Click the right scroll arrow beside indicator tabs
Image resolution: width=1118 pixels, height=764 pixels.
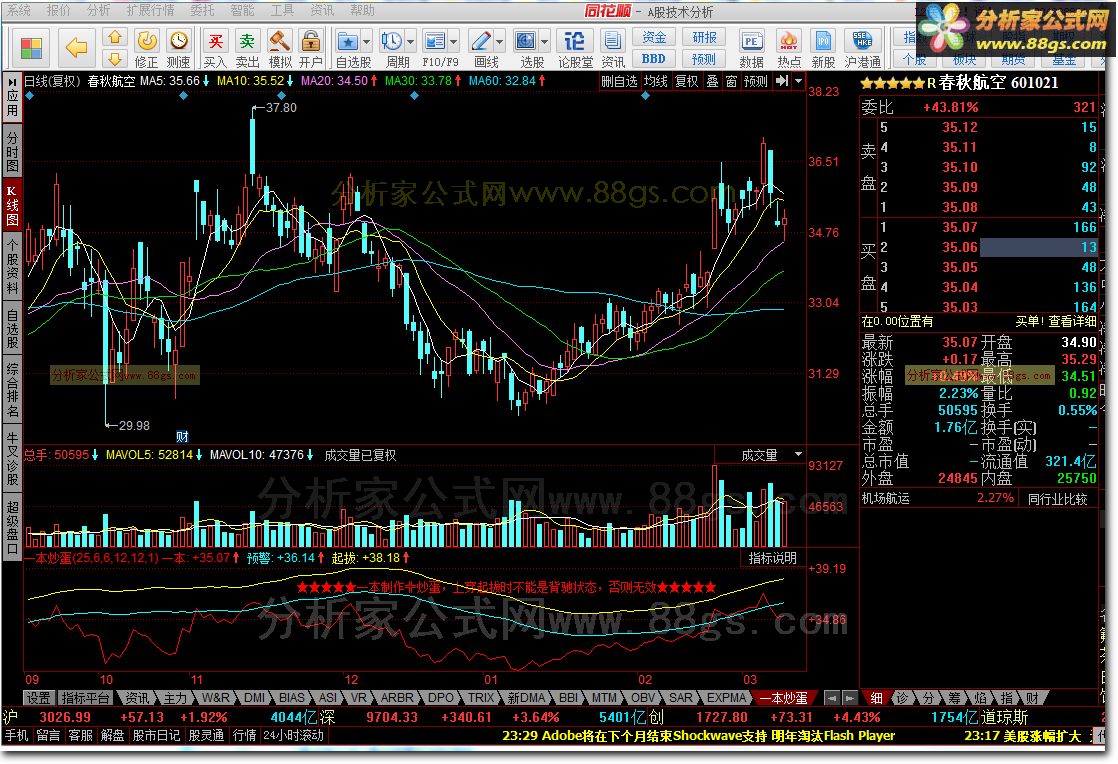pyautogui.click(x=850, y=698)
